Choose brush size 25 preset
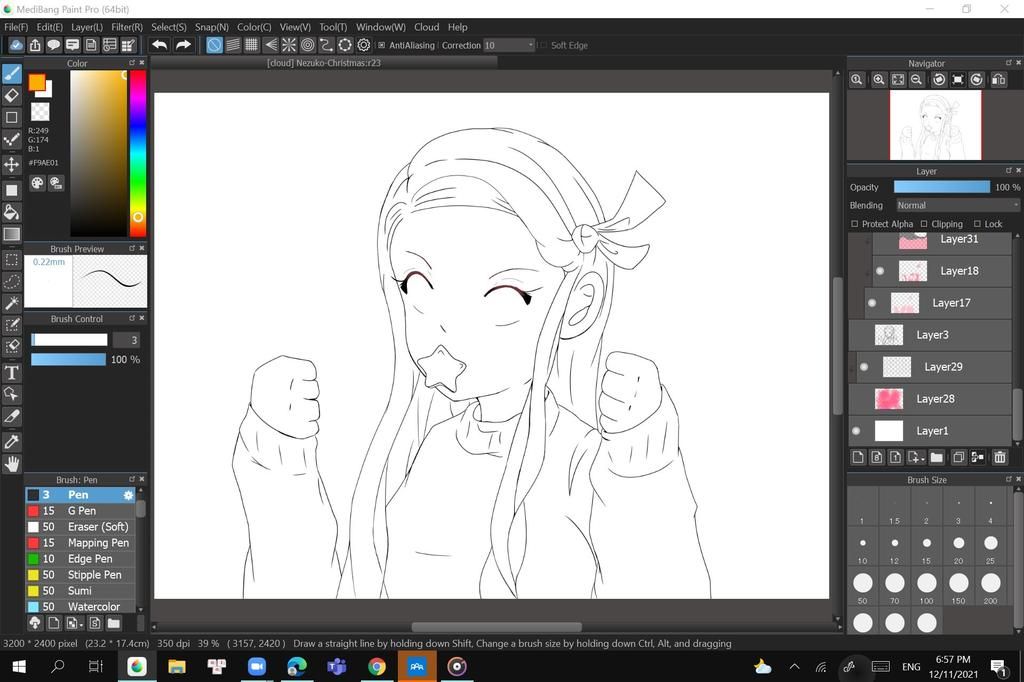 (991, 547)
